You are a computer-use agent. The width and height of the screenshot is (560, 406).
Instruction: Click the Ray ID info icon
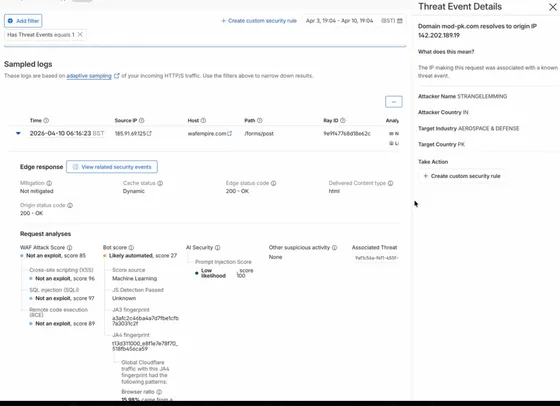(x=343, y=121)
